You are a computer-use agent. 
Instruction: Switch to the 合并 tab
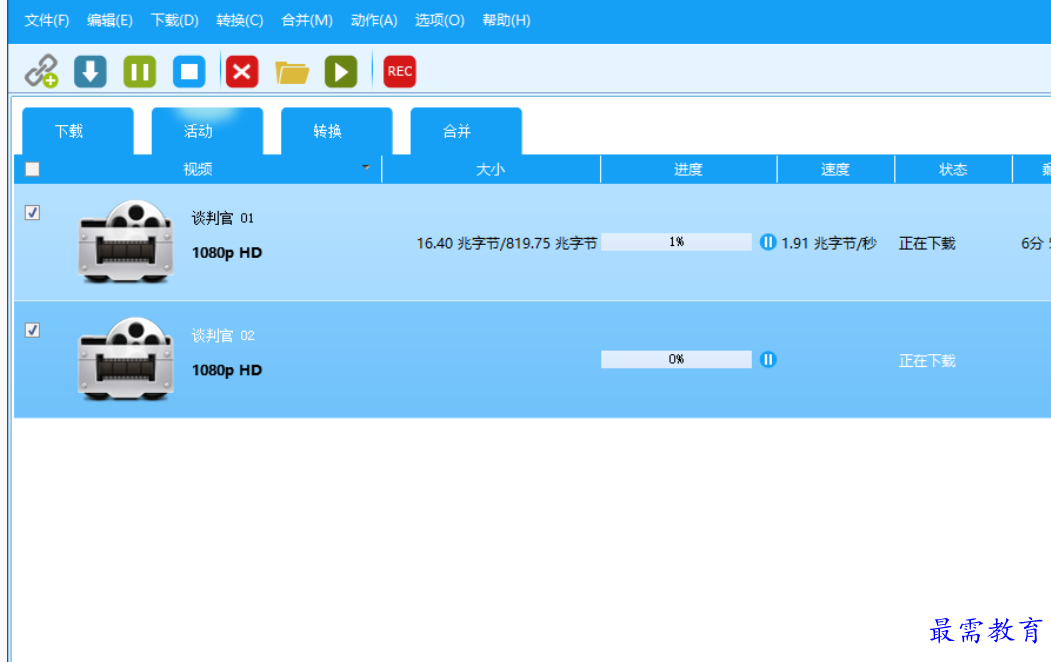point(466,131)
